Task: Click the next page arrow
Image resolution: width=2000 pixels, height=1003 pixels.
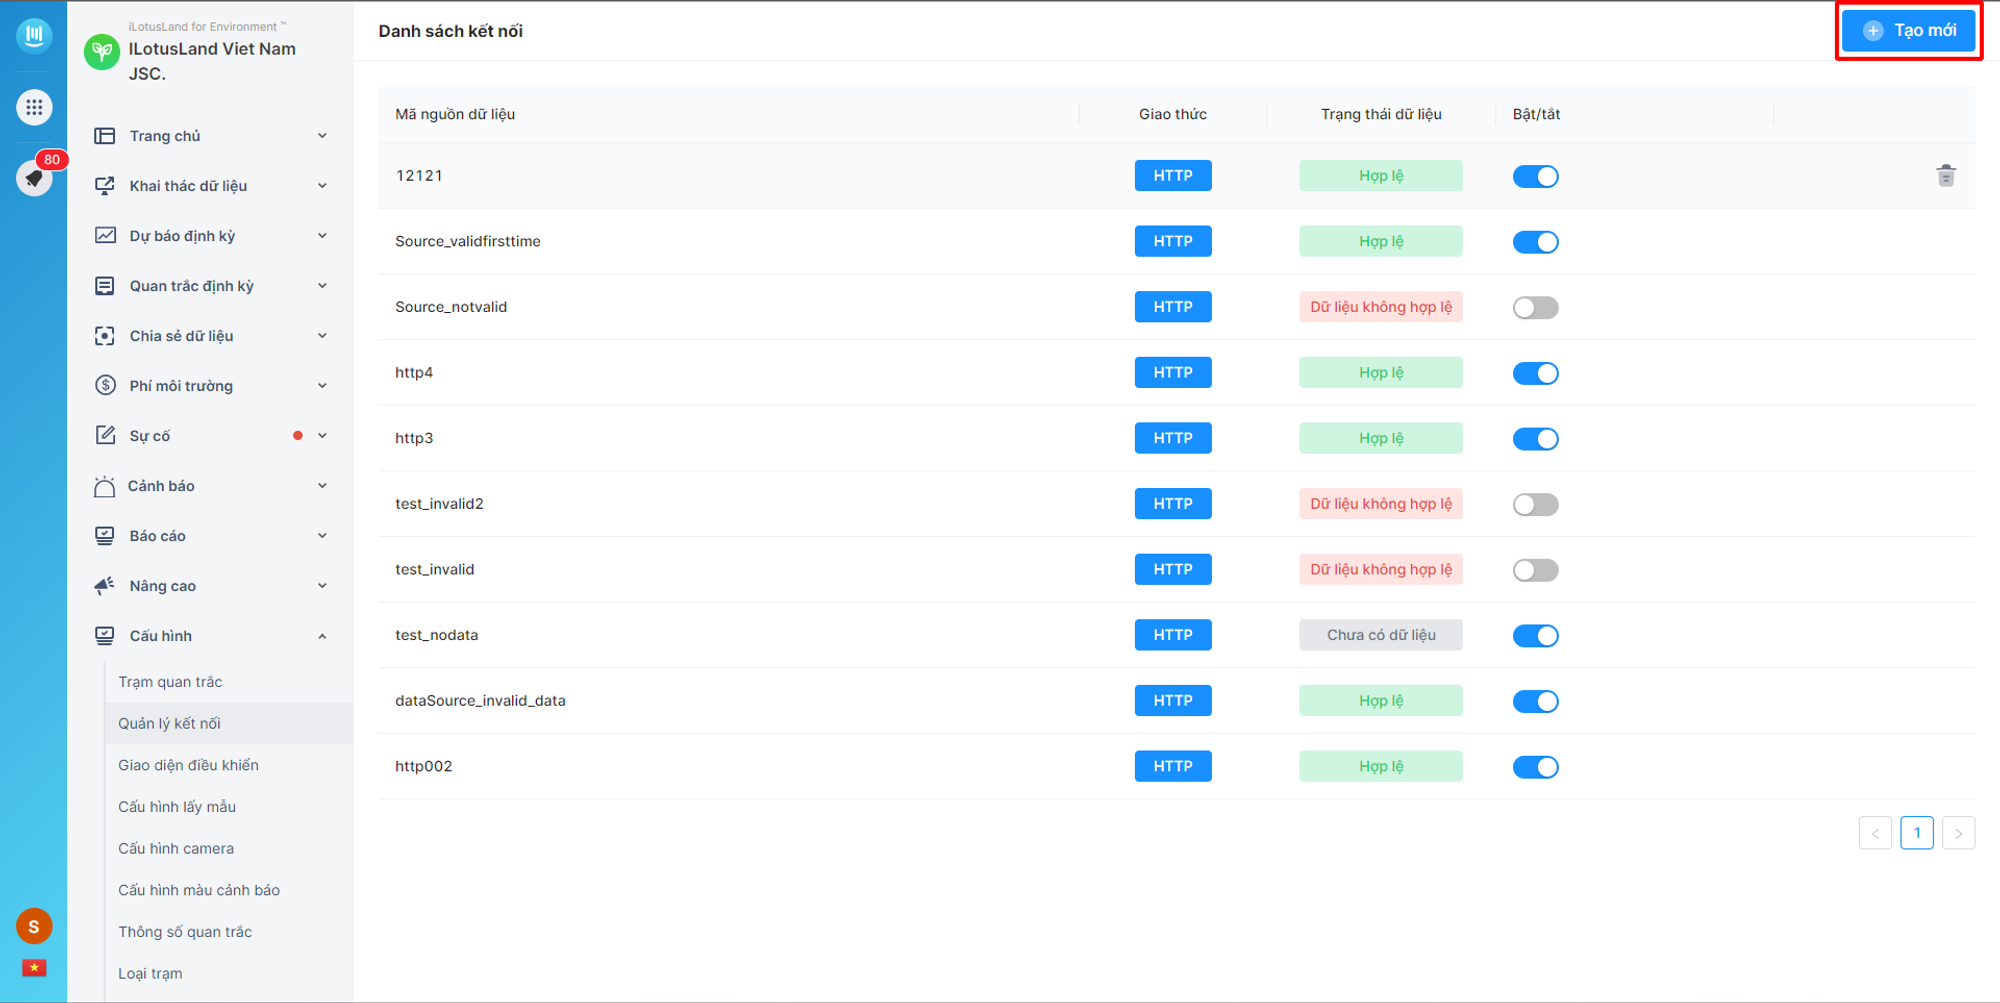Action: (x=1959, y=833)
